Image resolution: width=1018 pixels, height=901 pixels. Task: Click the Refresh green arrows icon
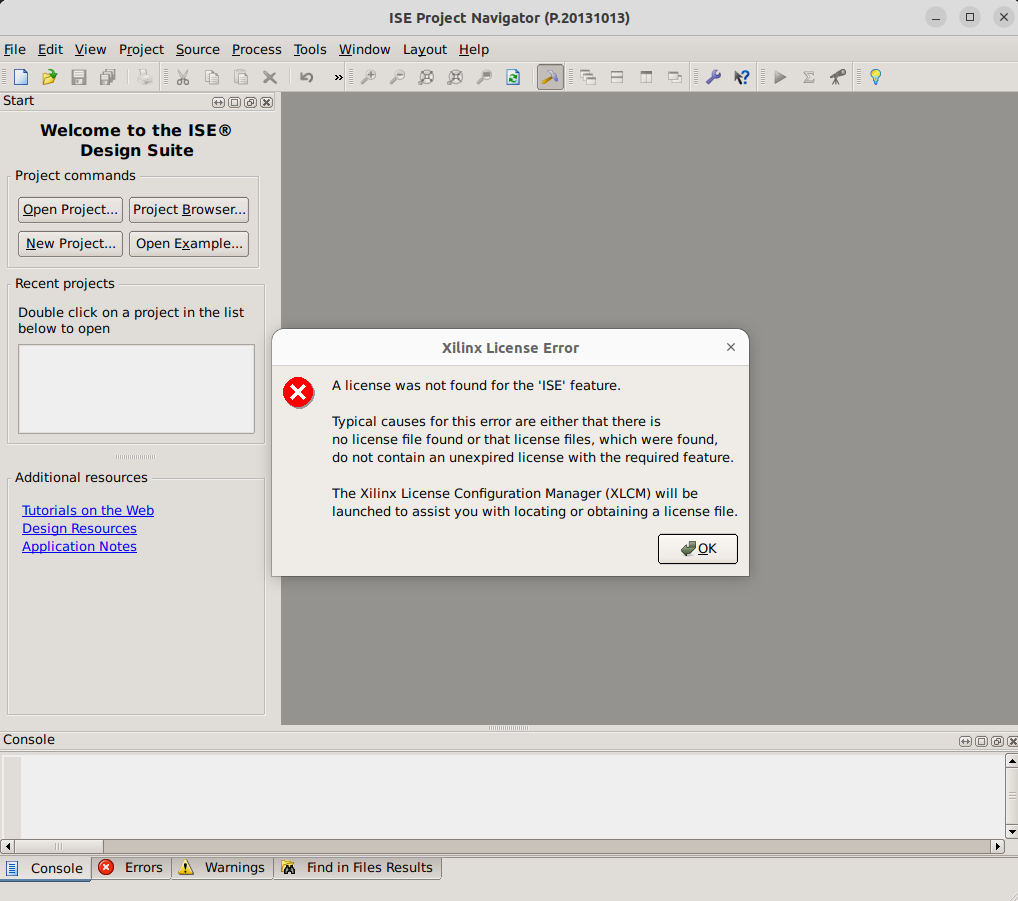pos(514,77)
